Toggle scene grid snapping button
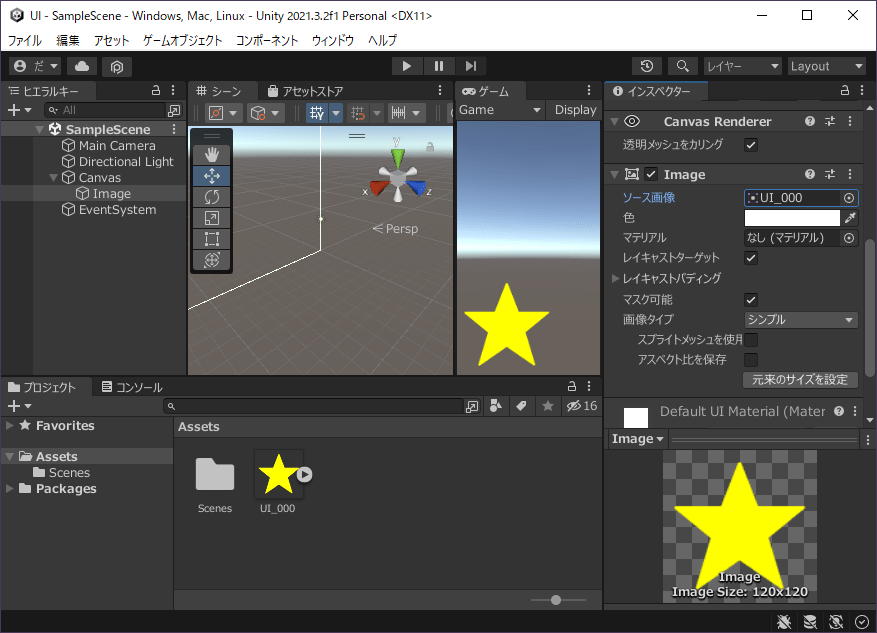 (358, 114)
